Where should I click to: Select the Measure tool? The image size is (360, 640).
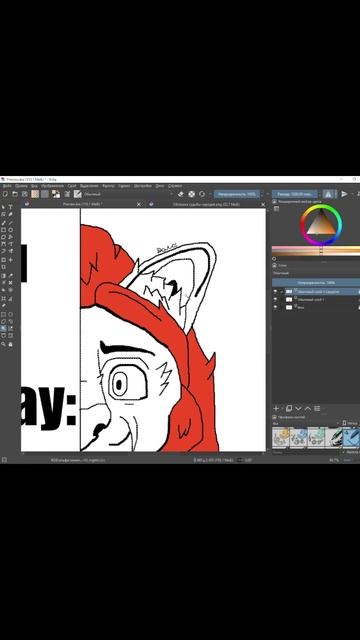[x=11, y=298]
